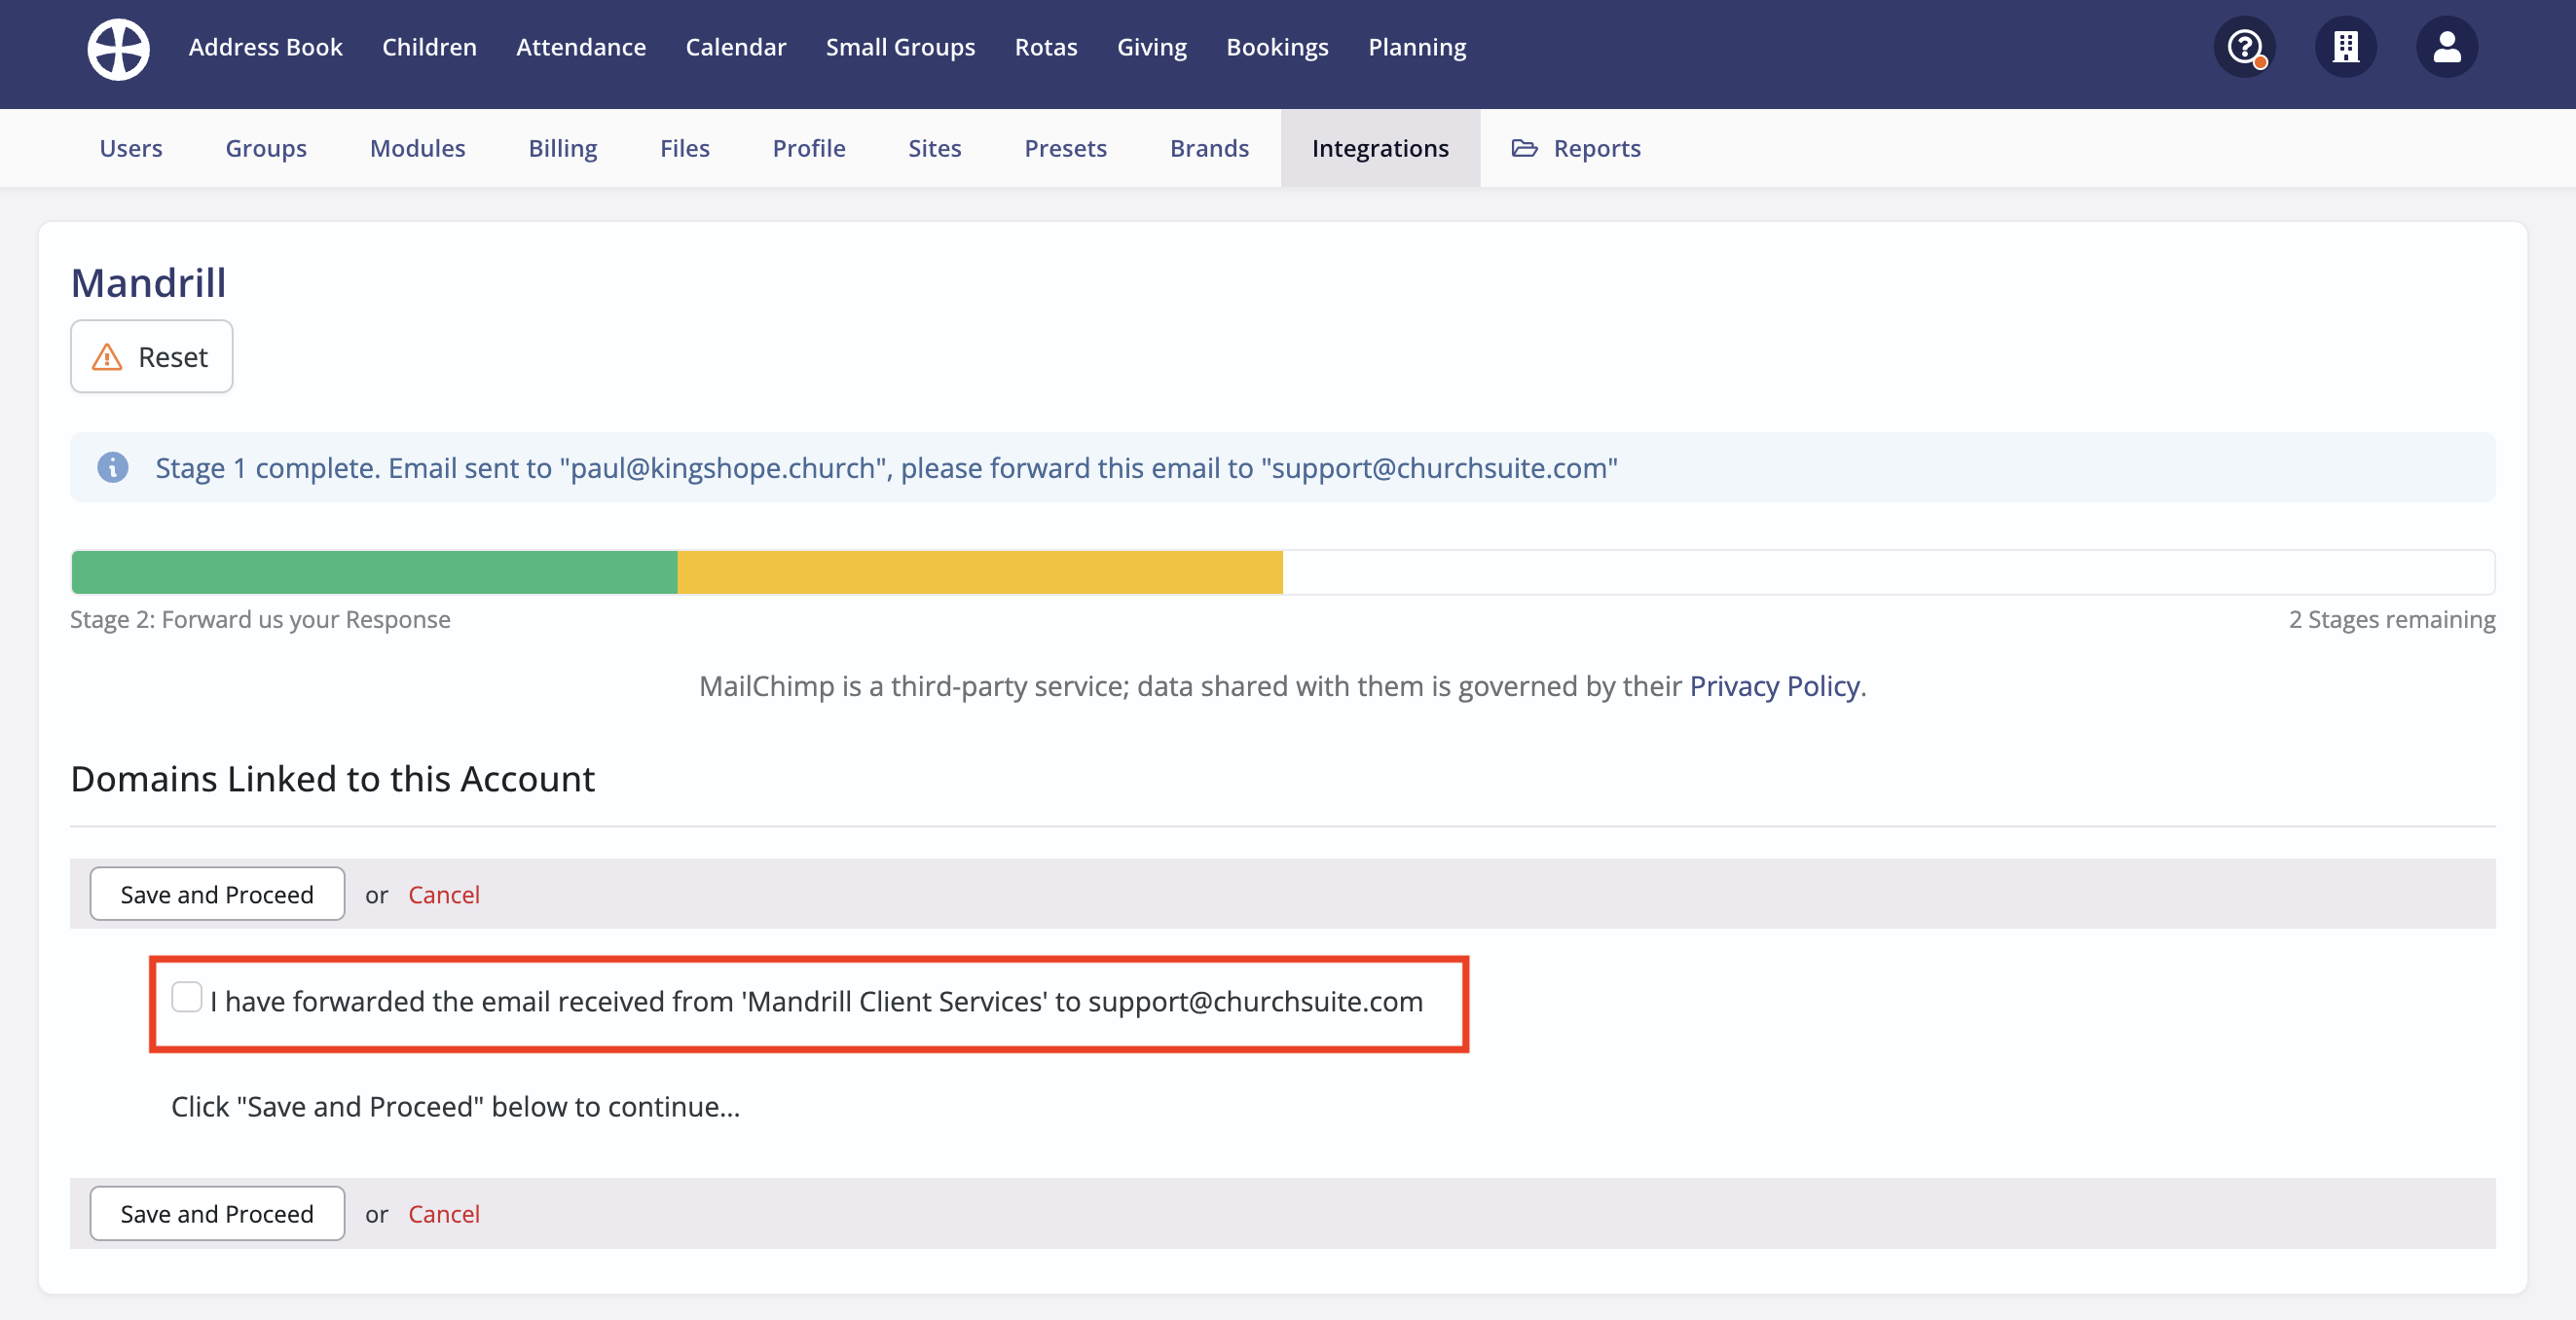The image size is (2576, 1320).
Task: Click the green segment of progress bar
Action: pos(375,572)
